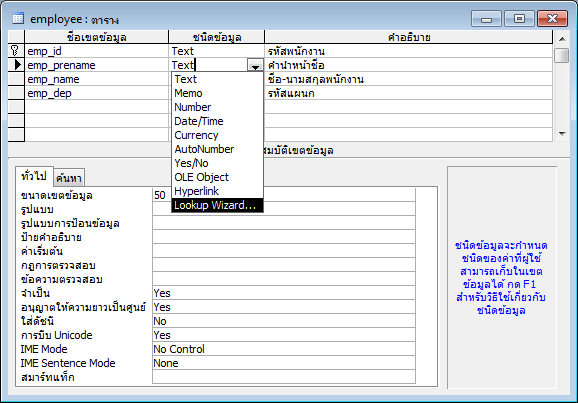The width and height of the screenshot is (578, 403).
Task: Click the จำเป็น property value Yes
Action: [284, 293]
